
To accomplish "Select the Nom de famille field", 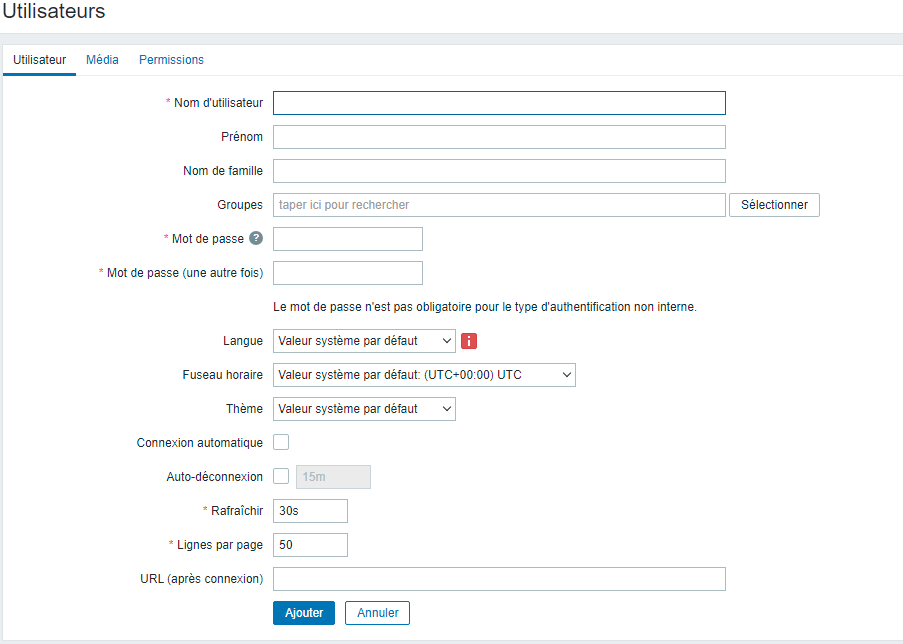I will pos(499,171).
